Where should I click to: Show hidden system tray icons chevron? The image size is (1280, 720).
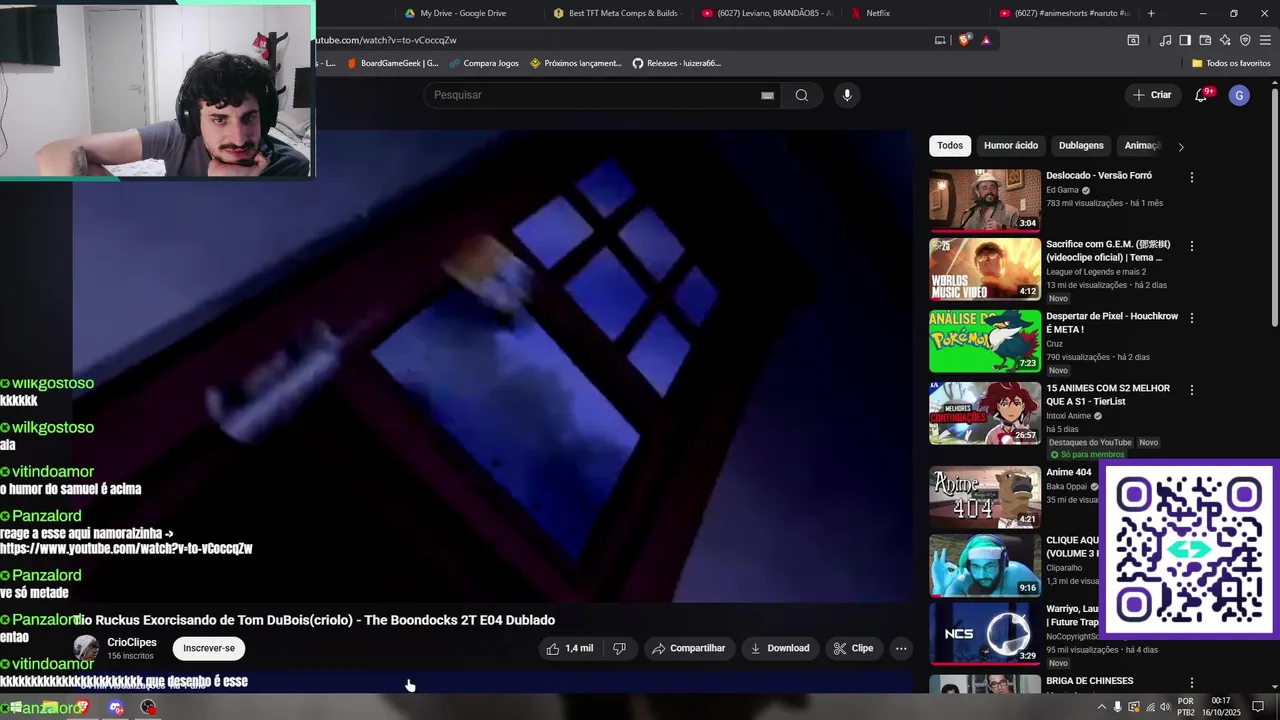point(1101,707)
